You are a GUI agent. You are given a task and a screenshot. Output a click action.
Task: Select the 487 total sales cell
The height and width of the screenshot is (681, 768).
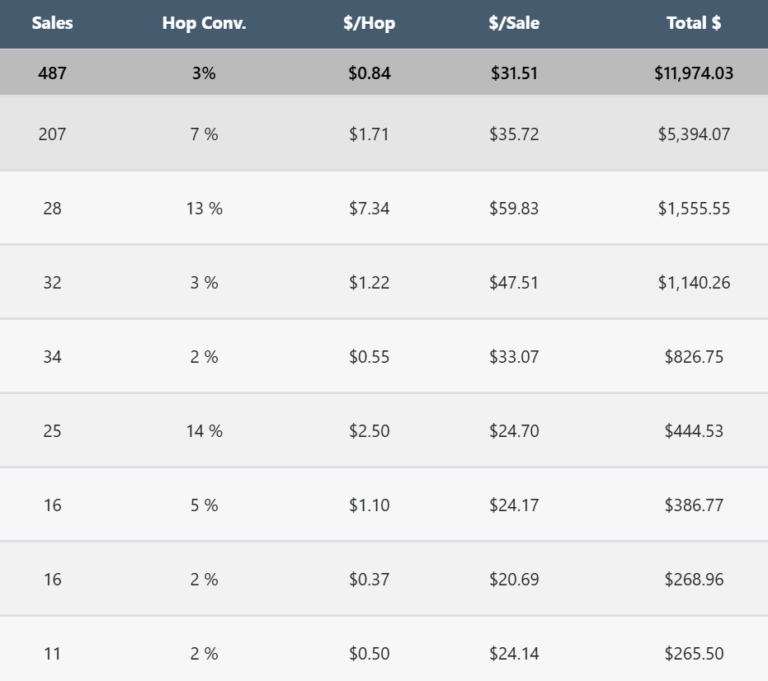52,72
